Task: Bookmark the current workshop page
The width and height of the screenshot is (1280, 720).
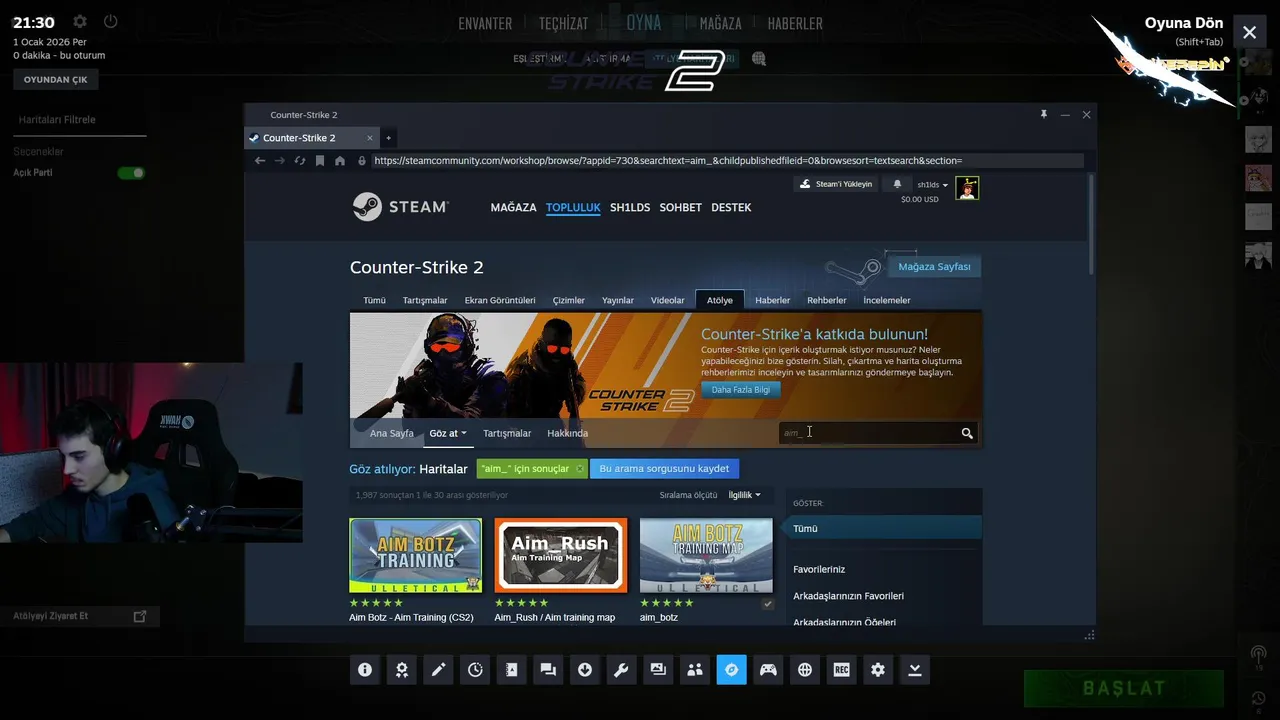Action: click(x=320, y=160)
